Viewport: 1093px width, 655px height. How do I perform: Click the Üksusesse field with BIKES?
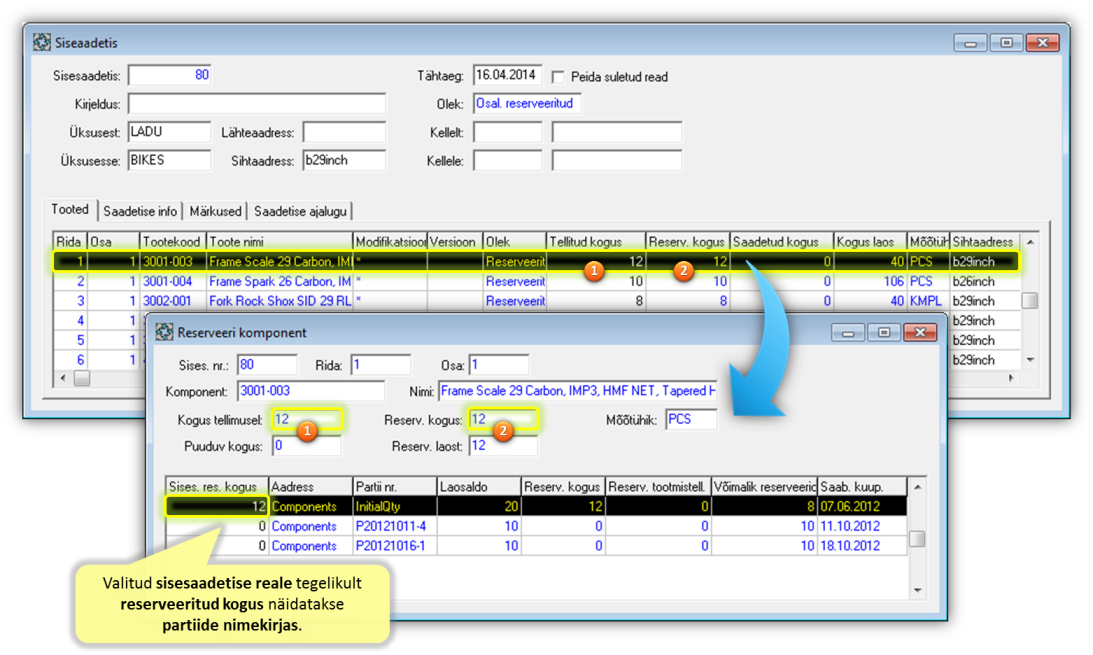169,160
